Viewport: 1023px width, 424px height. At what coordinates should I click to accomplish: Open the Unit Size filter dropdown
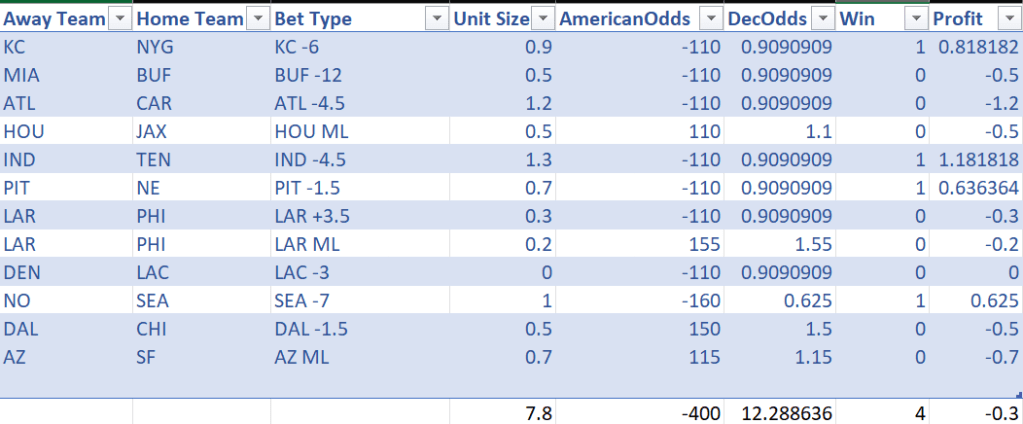(x=543, y=19)
